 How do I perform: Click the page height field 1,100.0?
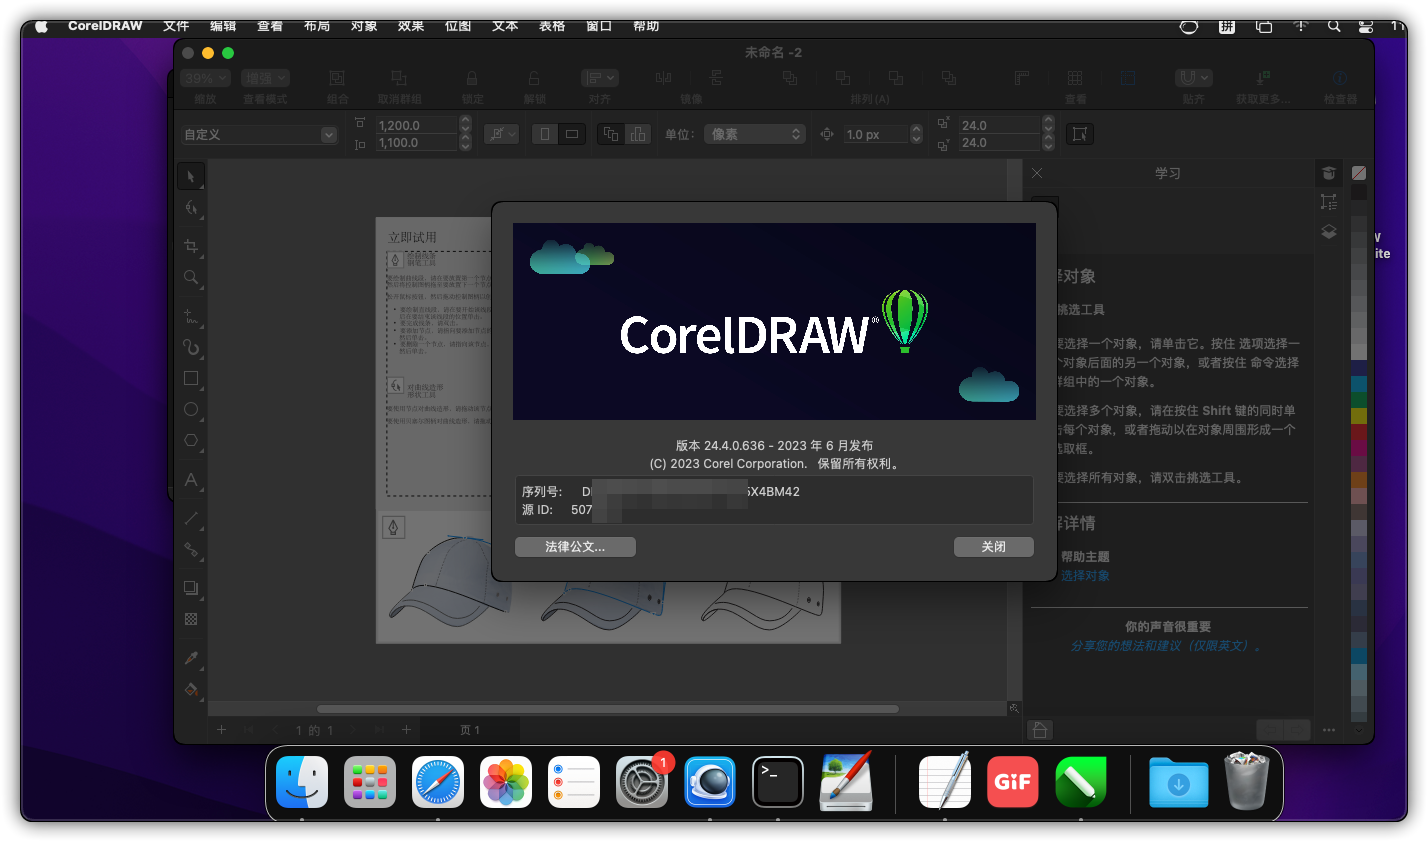point(416,143)
